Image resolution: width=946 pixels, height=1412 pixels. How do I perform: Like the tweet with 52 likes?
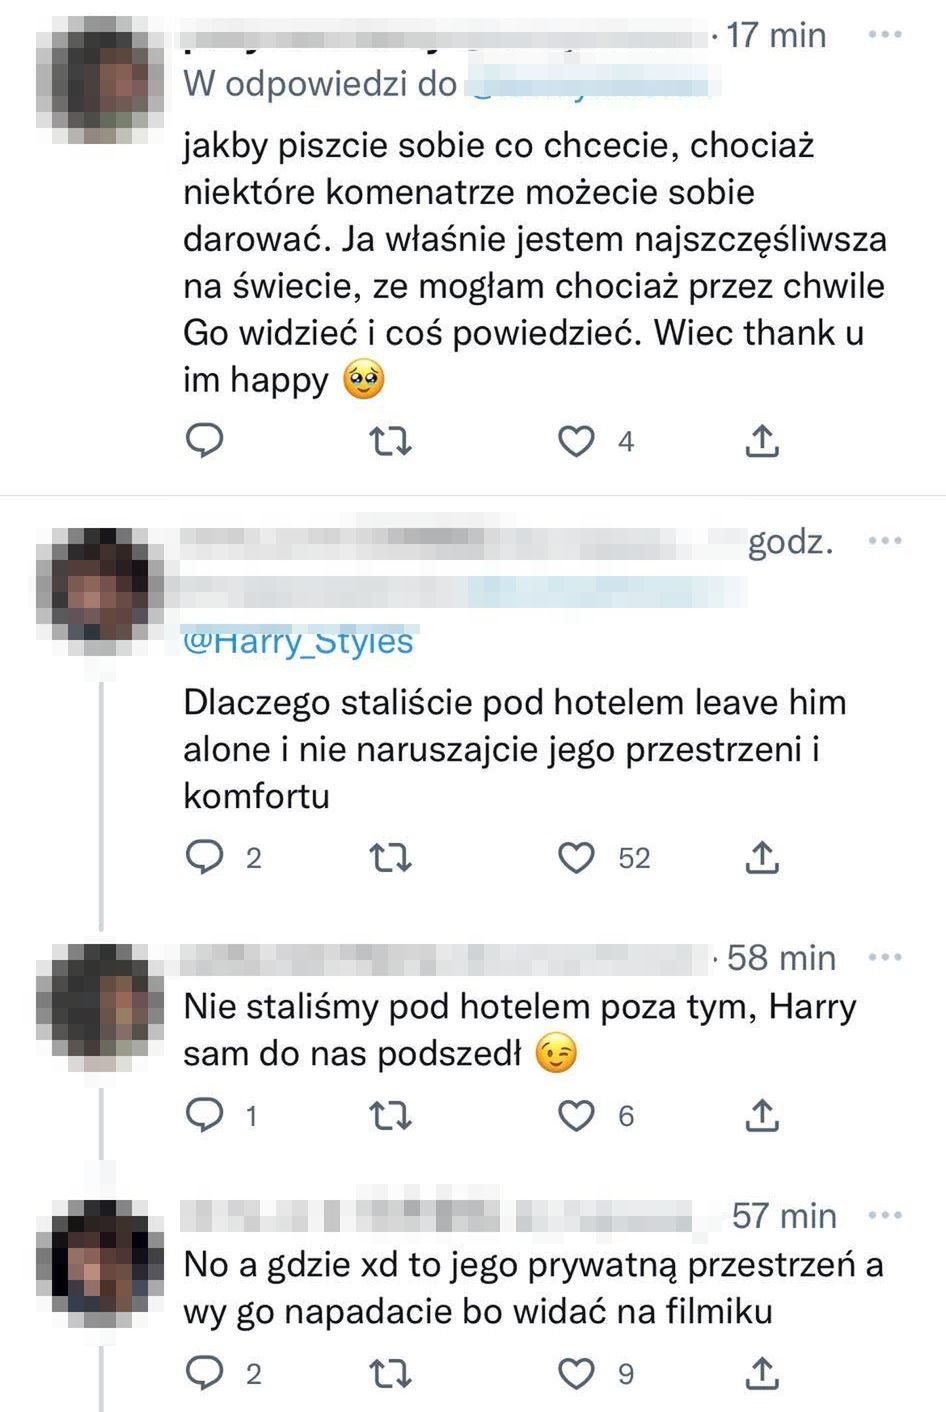(578, 857)
